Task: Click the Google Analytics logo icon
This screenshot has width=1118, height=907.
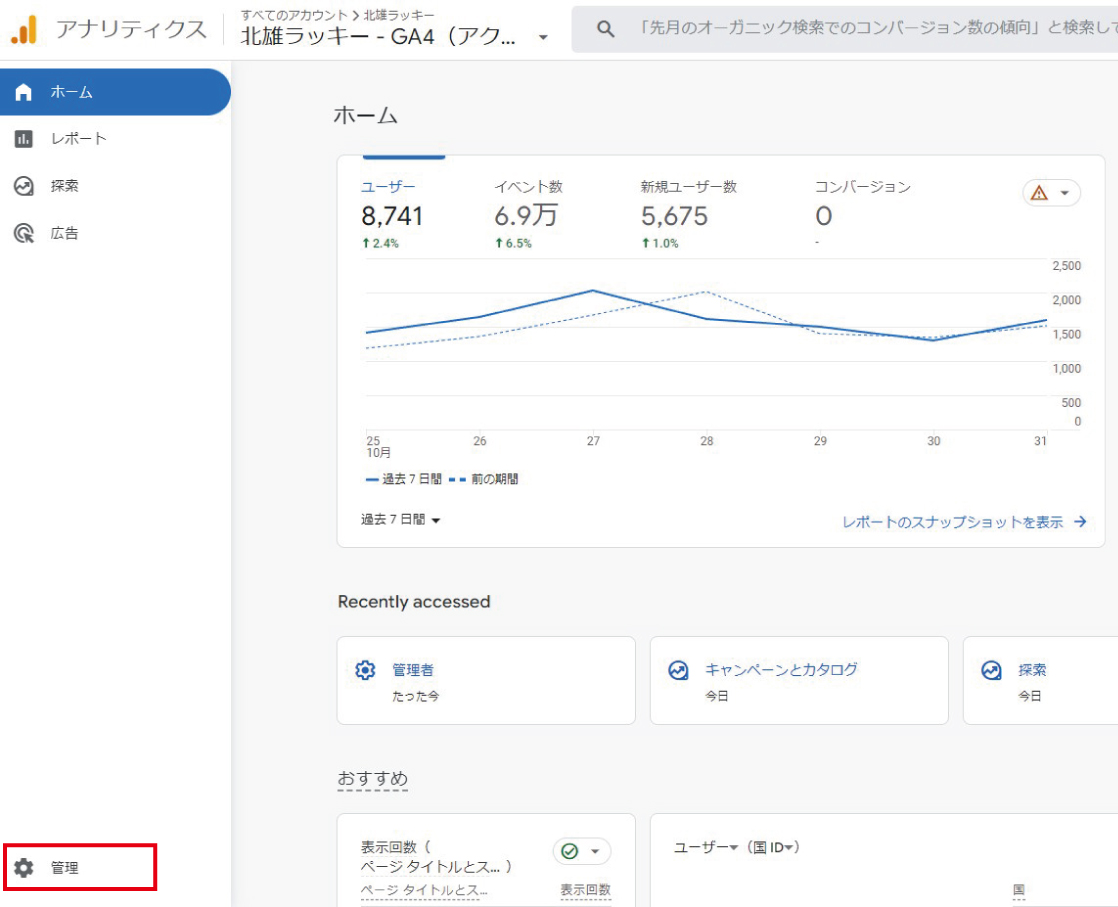Action: (x=24, y=29)
